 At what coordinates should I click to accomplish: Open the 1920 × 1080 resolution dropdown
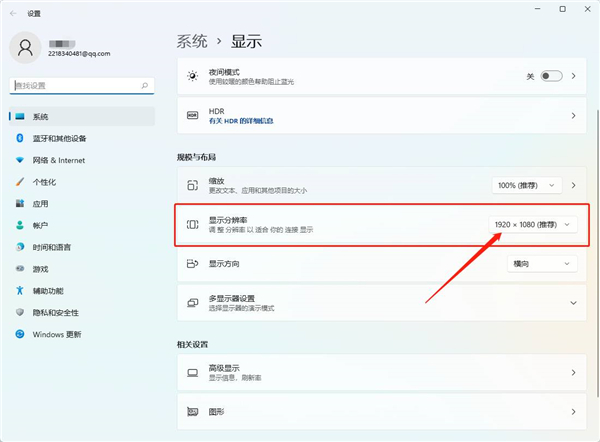coord(534,225)
